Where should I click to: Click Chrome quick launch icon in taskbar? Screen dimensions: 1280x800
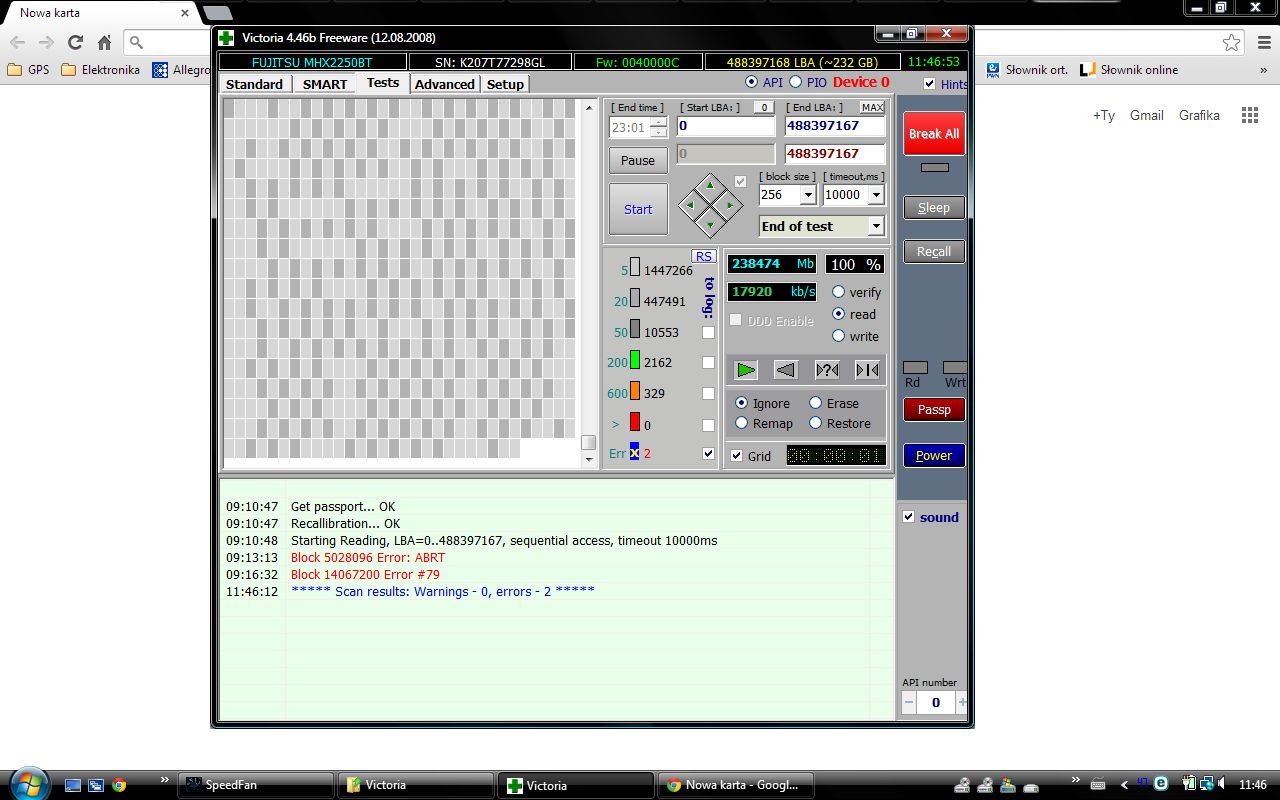point(119,785)
